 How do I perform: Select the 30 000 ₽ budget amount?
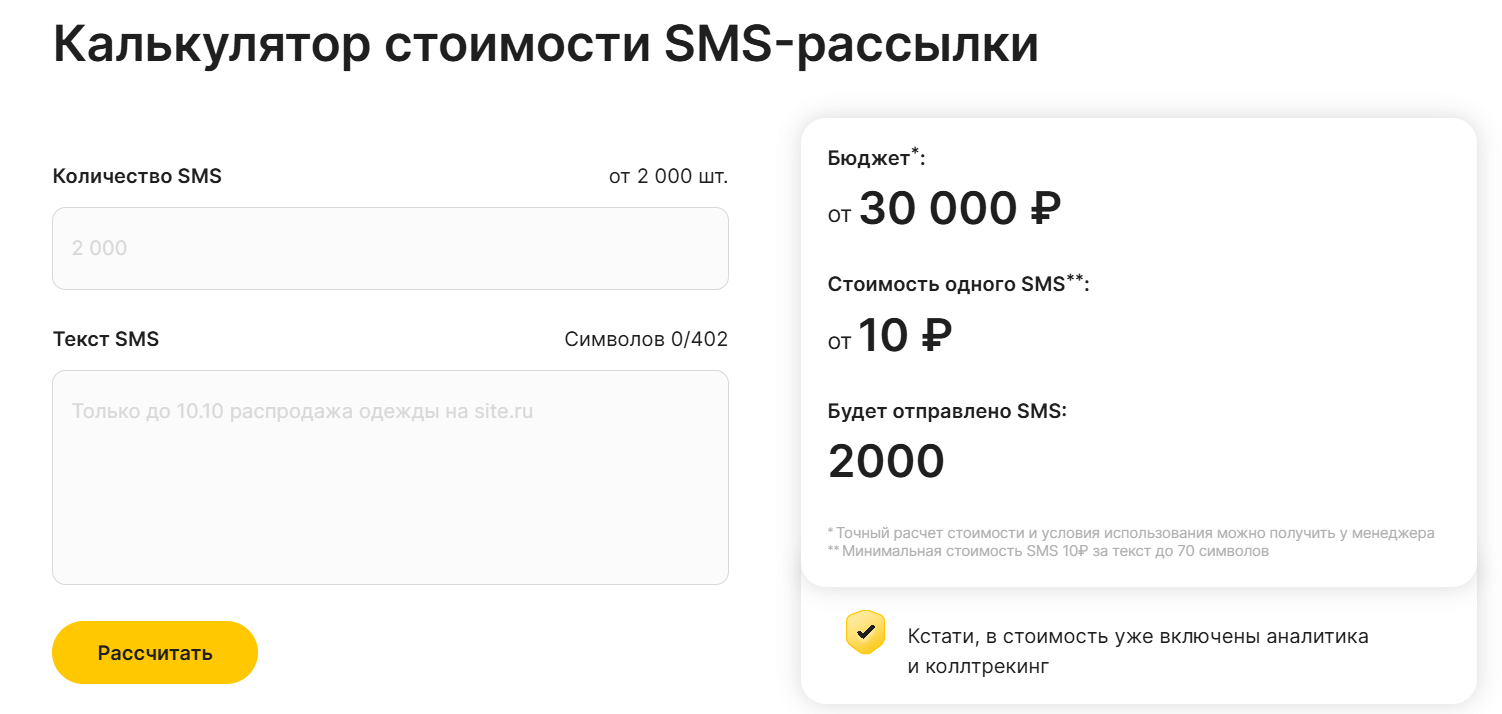pyautogui.click(x=959, y=209)
